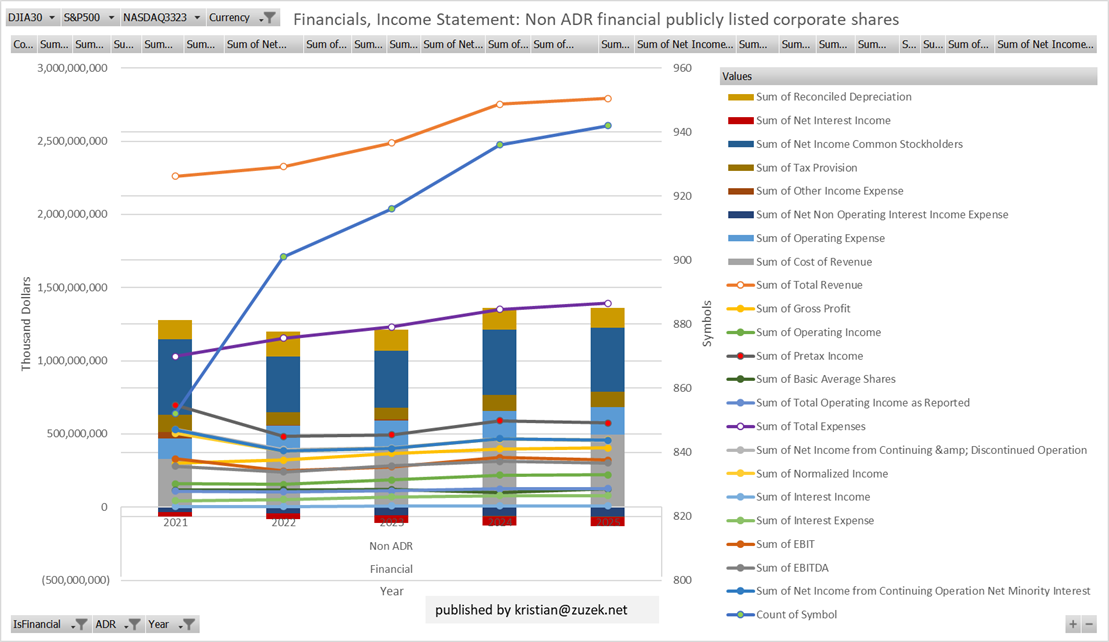The height and width of the screenshot is (642, 1109).
Task: Click the ADR axis filter funnel icon
Action: coord(133,624)
